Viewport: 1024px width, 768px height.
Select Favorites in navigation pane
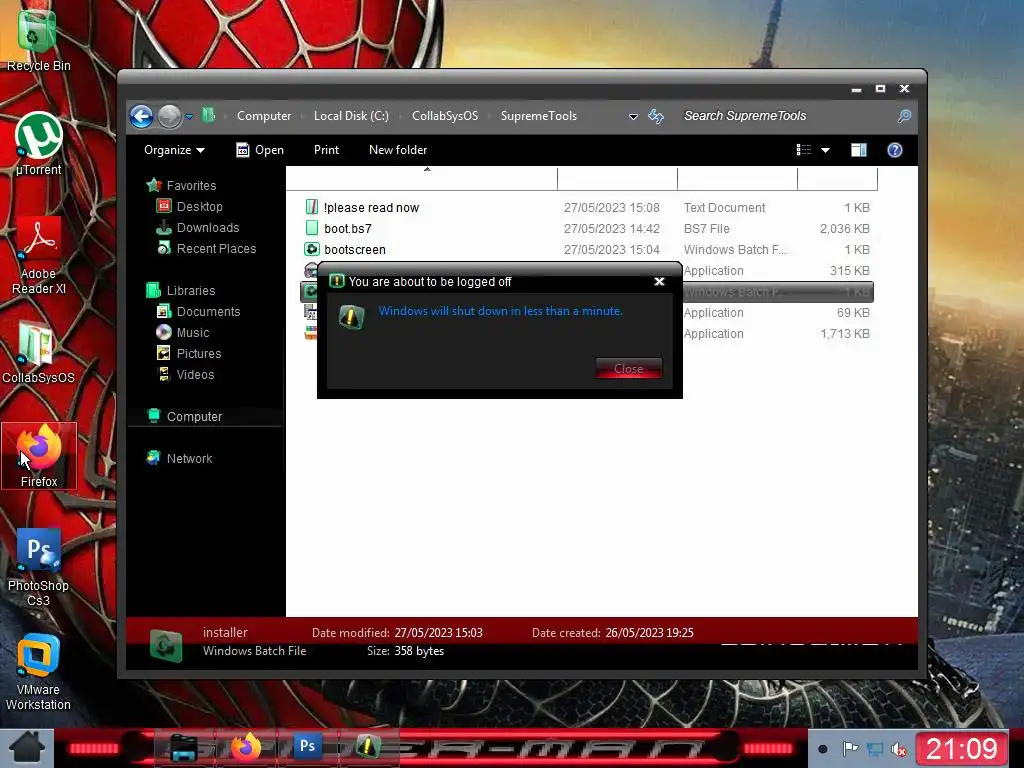(x=181, y=185)
